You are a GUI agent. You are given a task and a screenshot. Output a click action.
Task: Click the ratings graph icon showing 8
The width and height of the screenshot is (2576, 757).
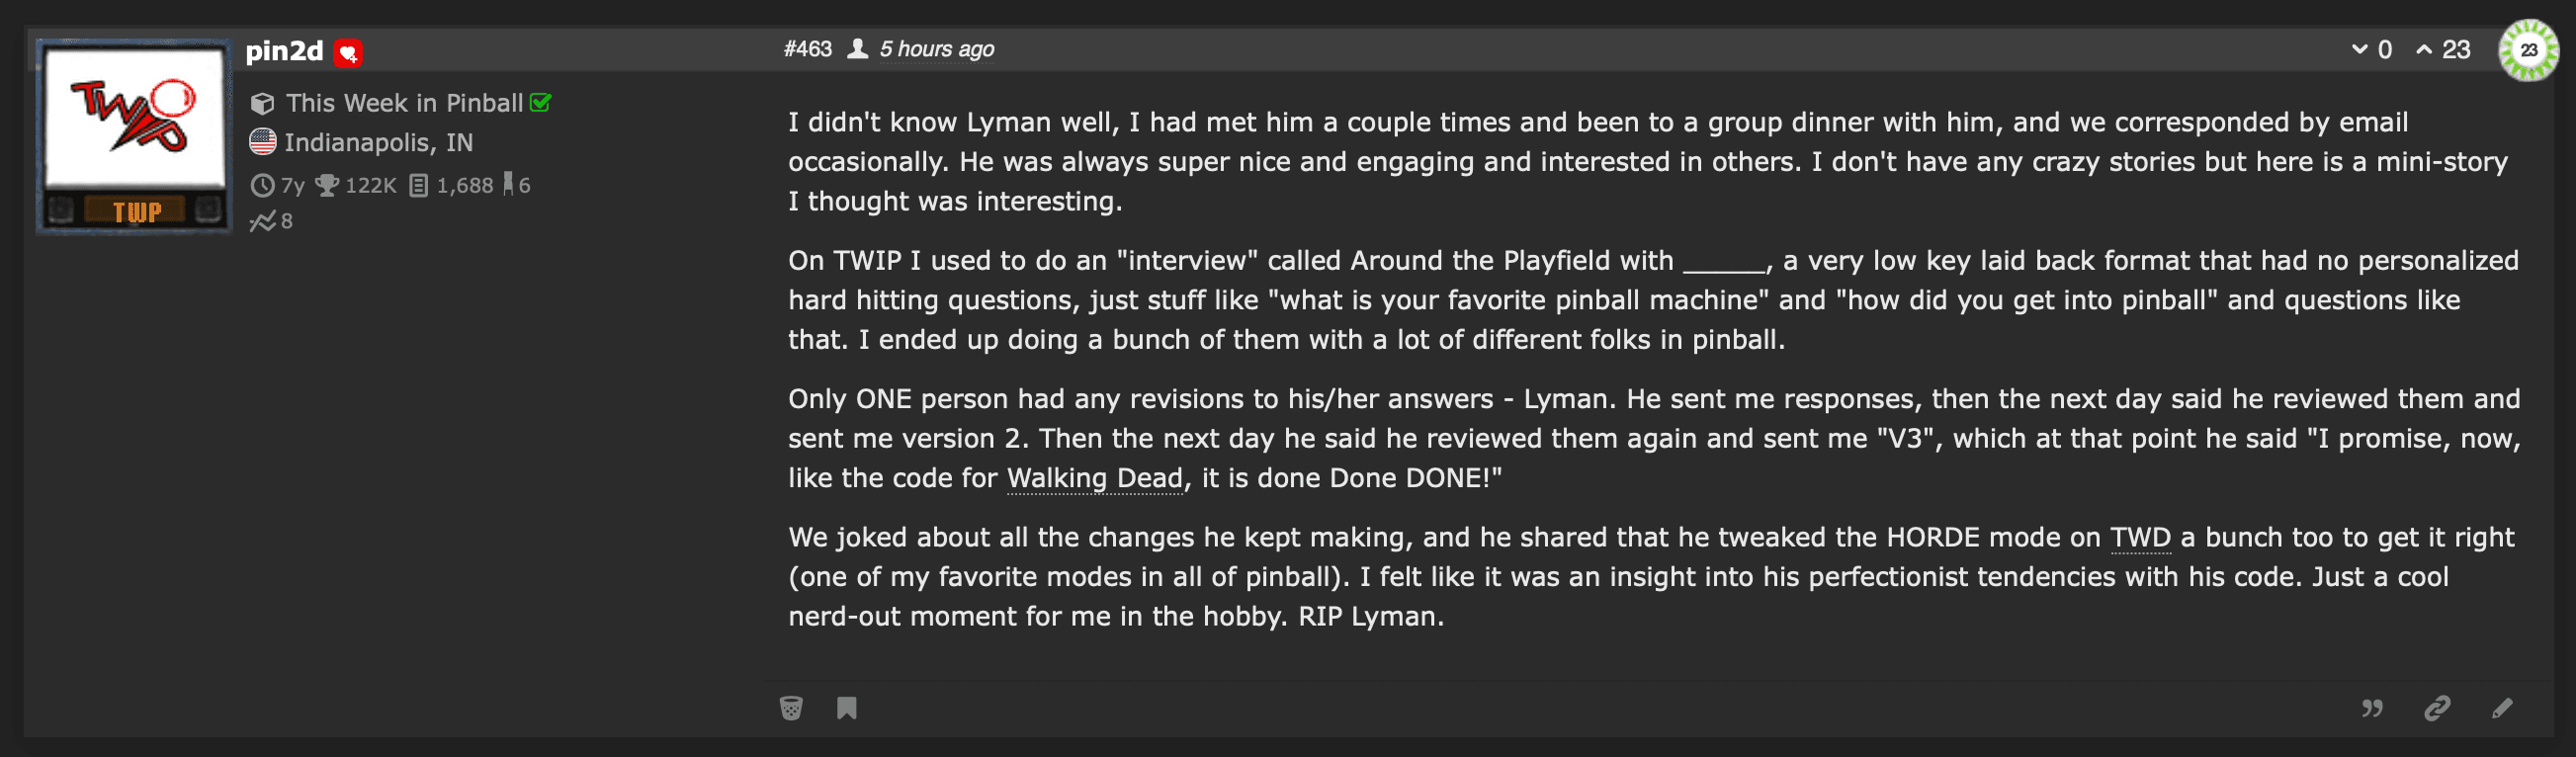(263, 222)
